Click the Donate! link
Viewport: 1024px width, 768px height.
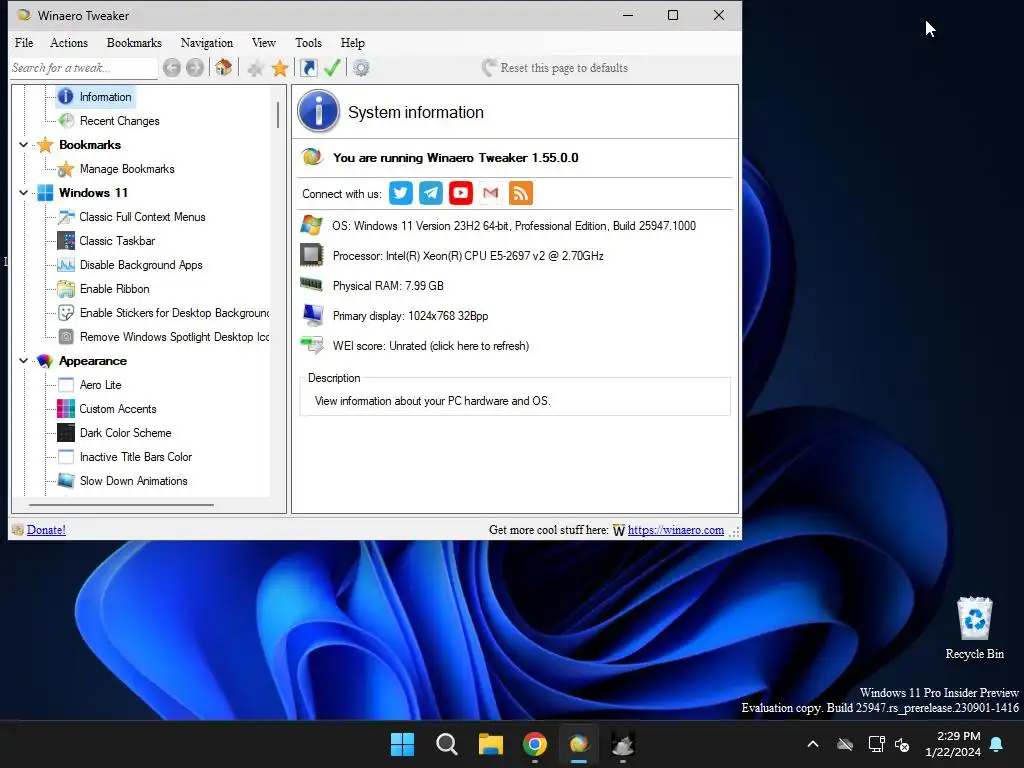[46, 530]
